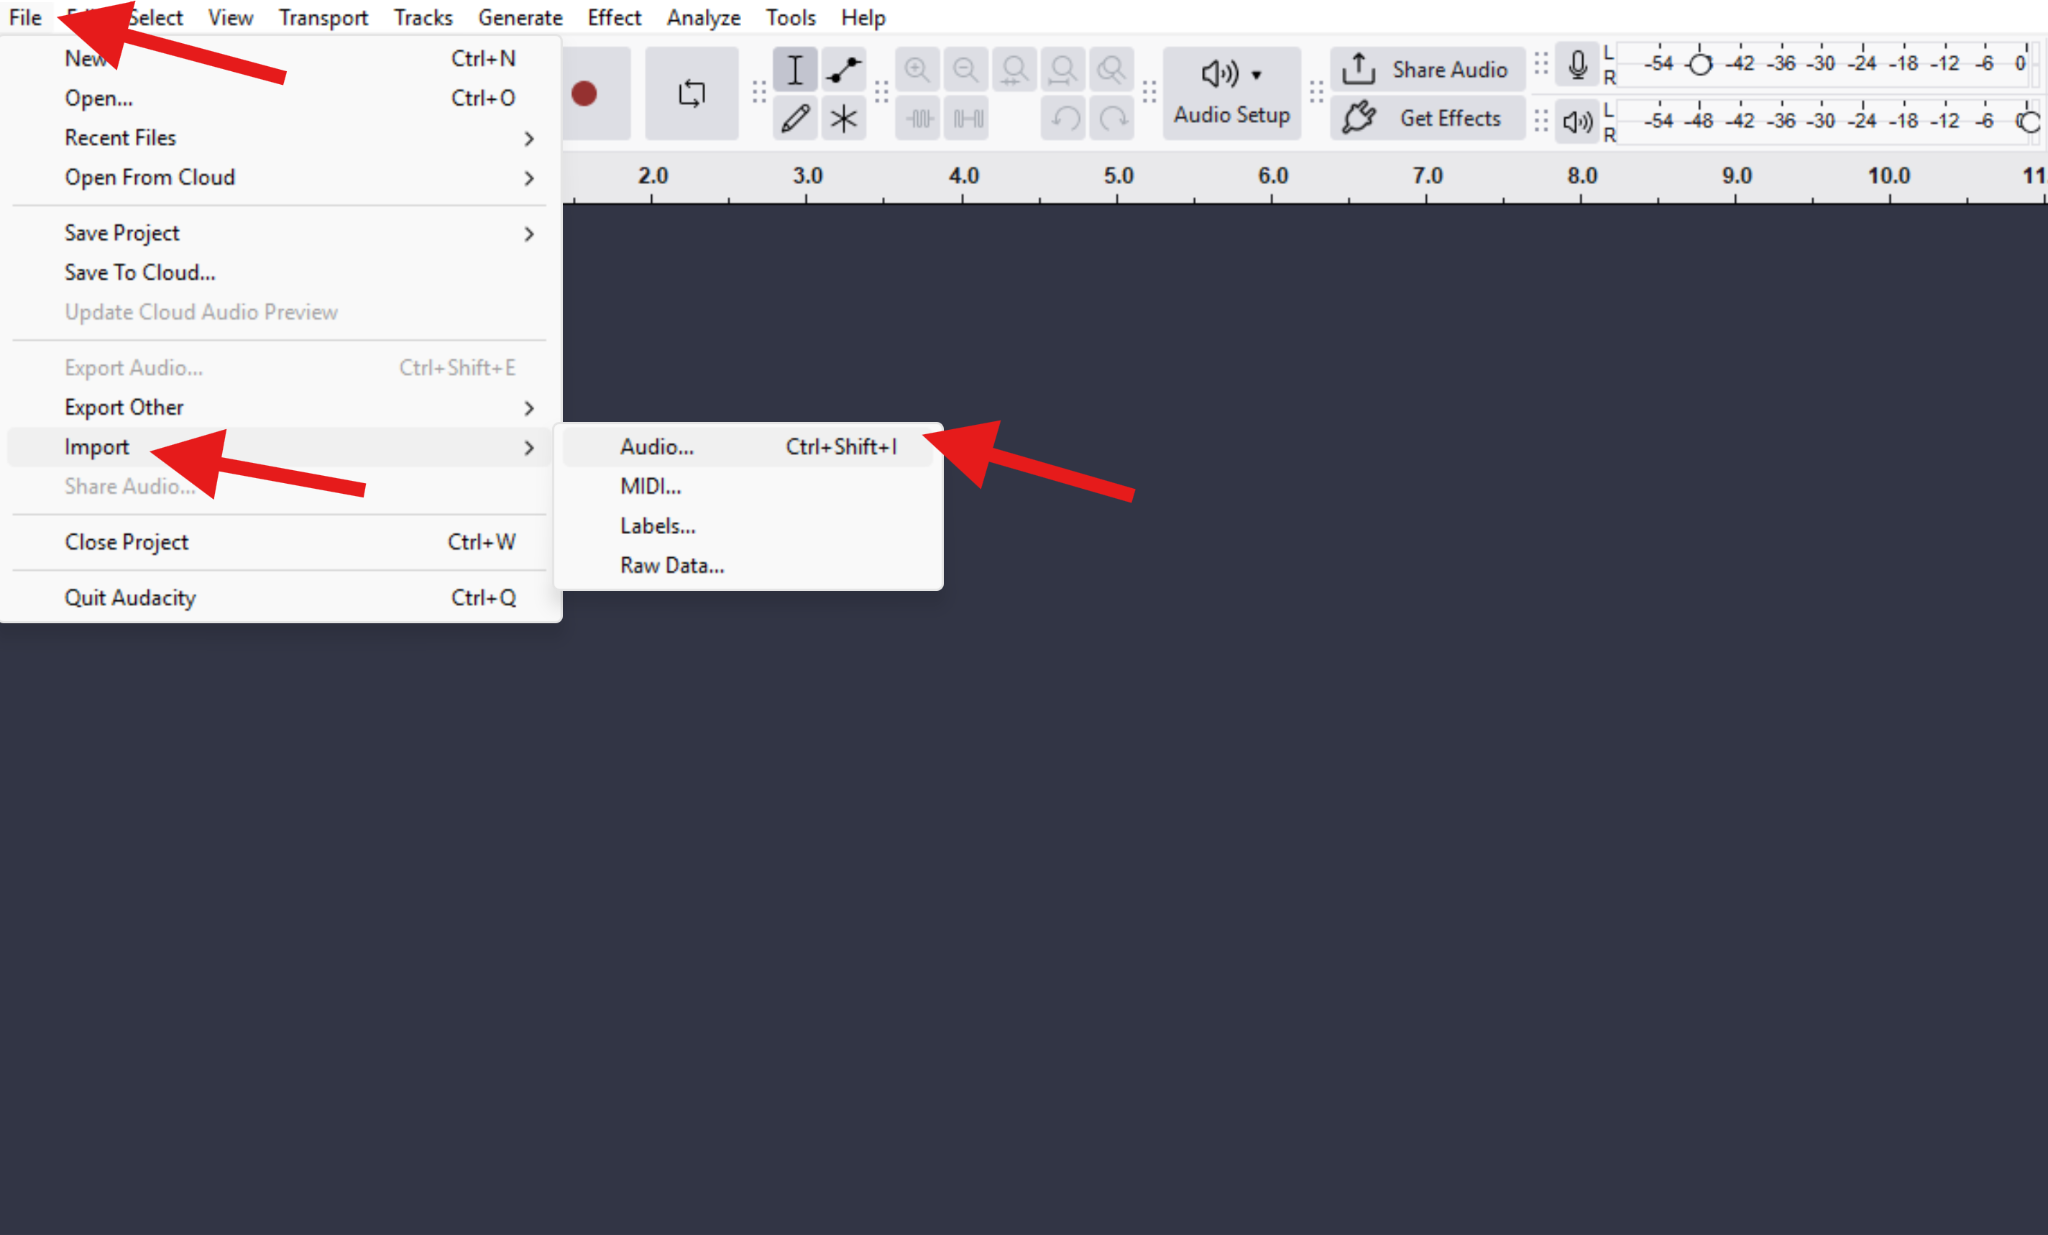Click the Silence audio selection icon

pos(964,117)
